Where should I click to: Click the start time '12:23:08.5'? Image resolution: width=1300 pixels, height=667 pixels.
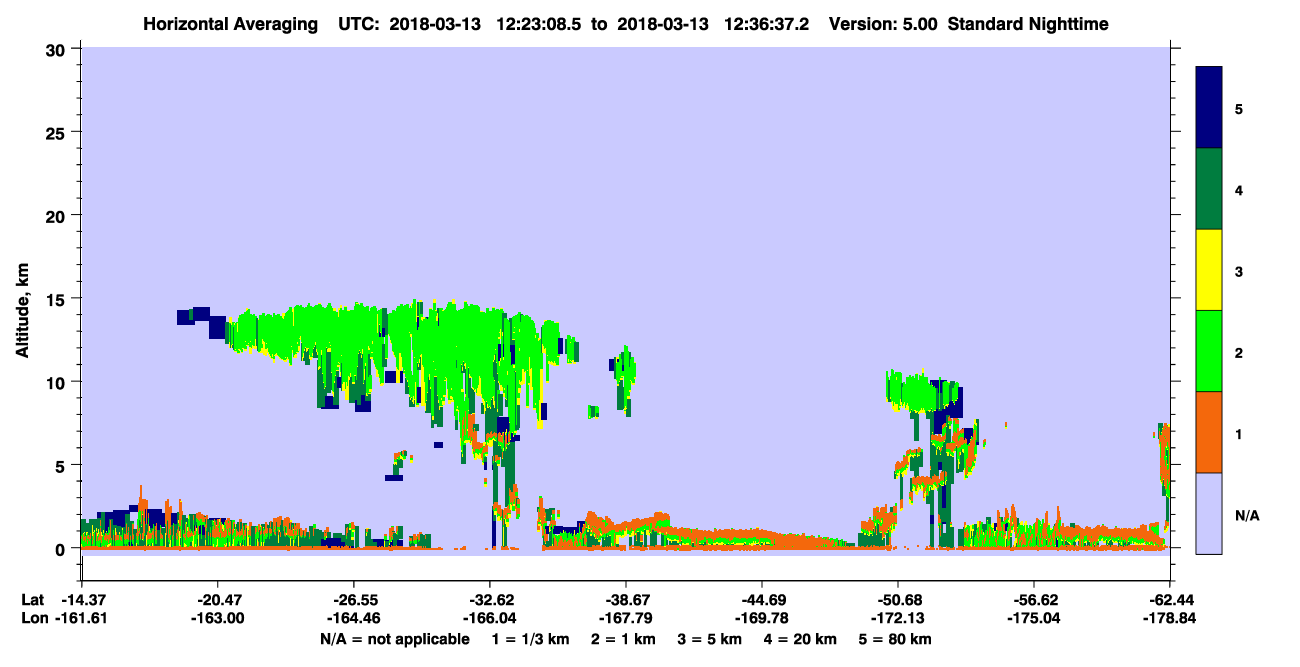point(539,23)
